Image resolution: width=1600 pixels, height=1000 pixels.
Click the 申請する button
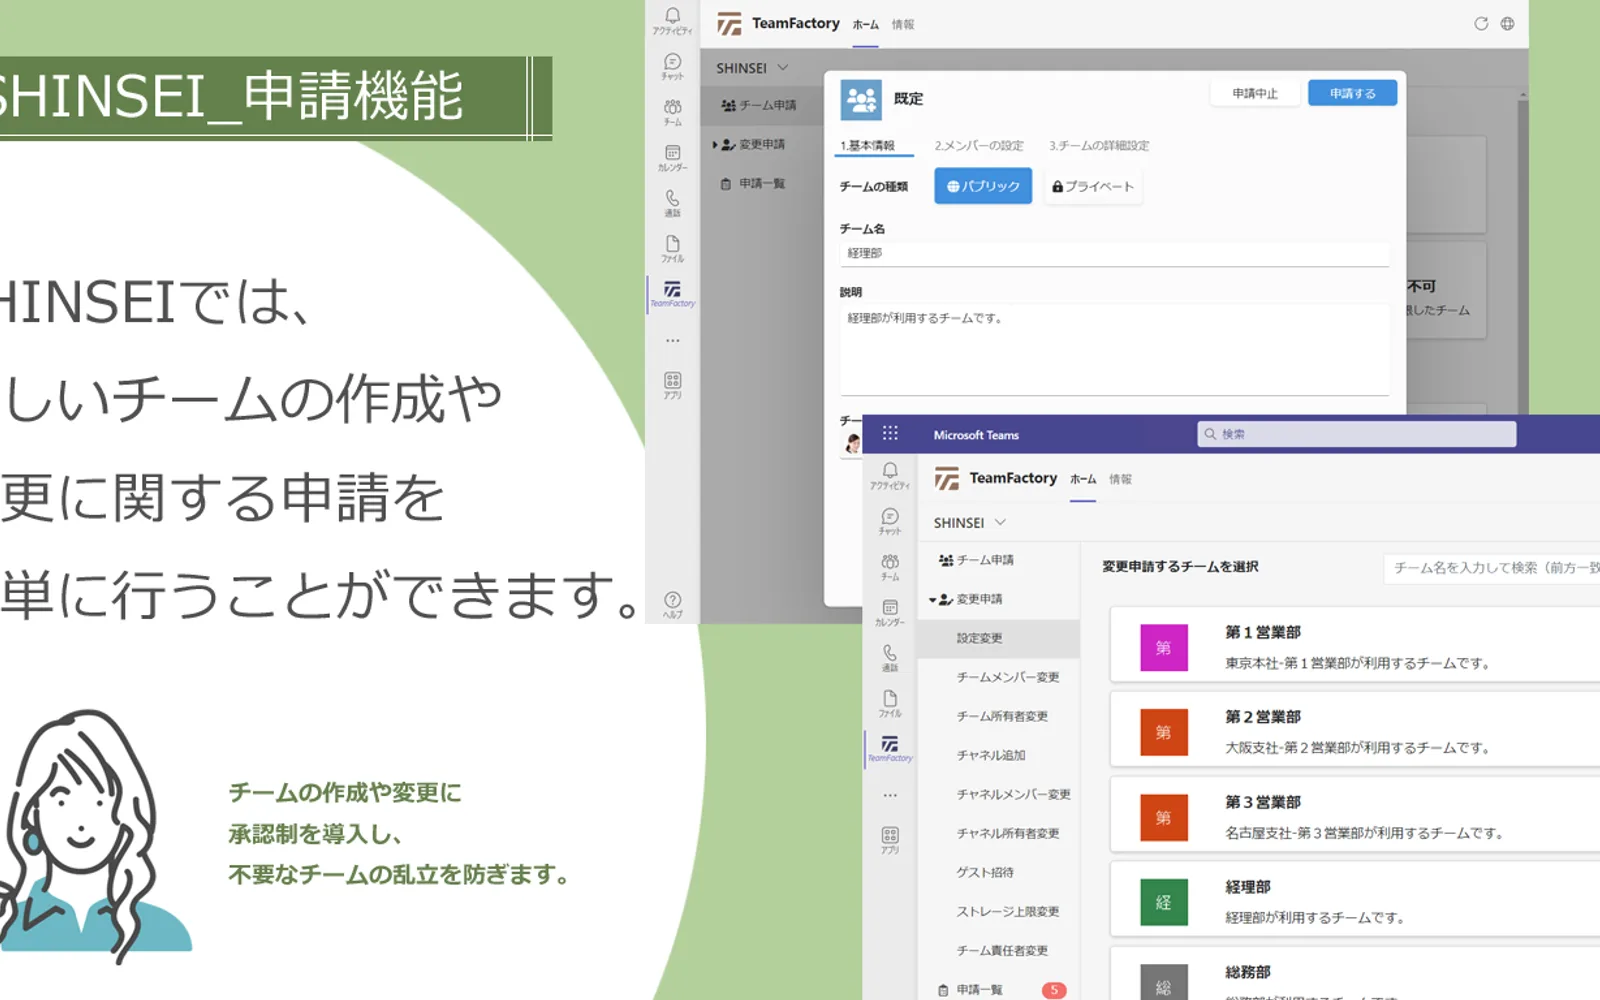(x=1352, y=93)
